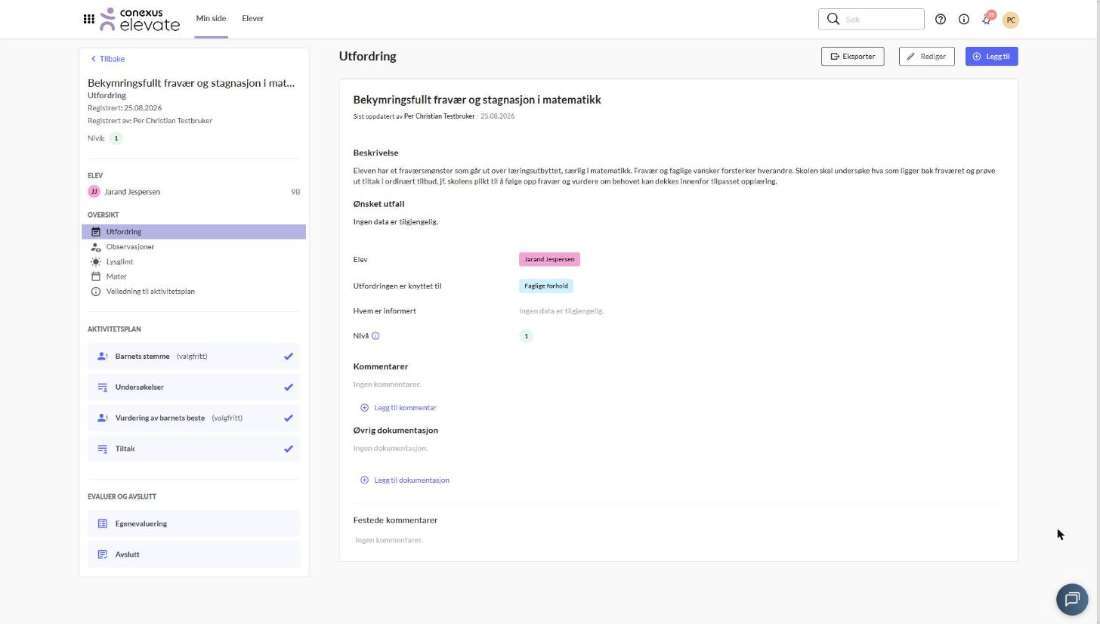Viewport: 1100px width, 624px height.
Task: Click the Nivå info icon
Action: pyautogui.click(x=375, y=336)
